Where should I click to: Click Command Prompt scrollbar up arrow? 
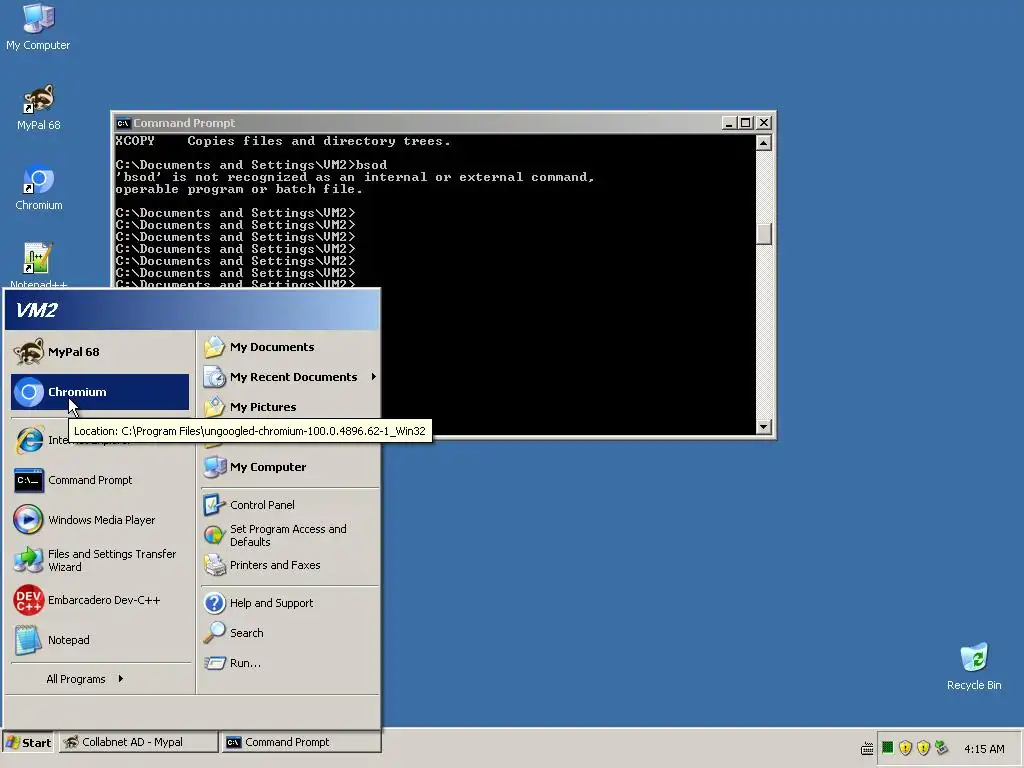(x=764, y=143)
